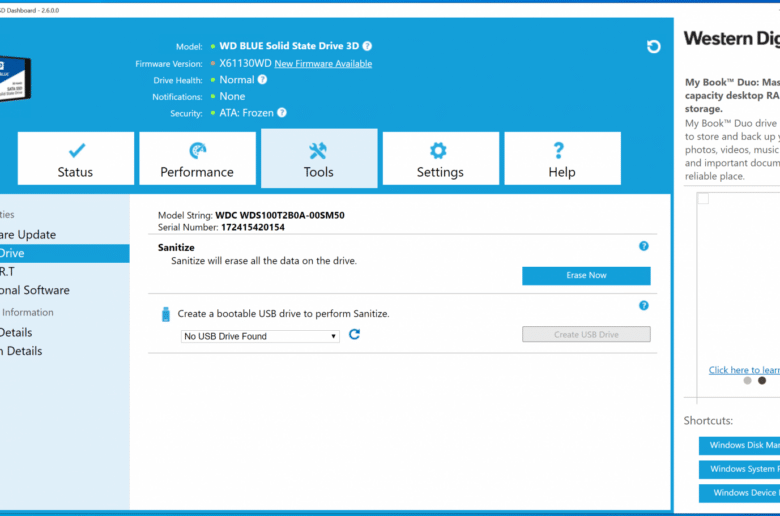Click firmware version text X61130WD
The image size is (780, 516).
(245, 63)
